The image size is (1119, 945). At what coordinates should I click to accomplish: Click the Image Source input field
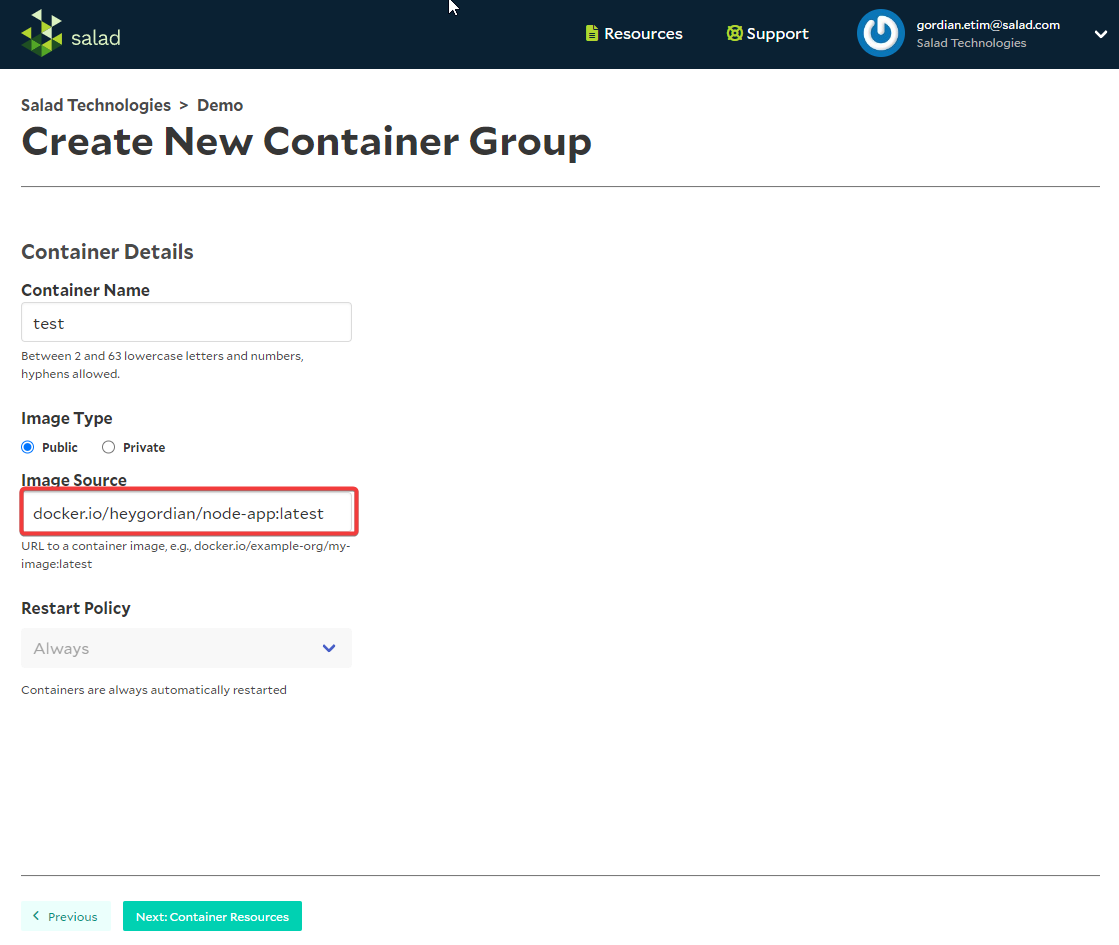(x=188, y=512)
